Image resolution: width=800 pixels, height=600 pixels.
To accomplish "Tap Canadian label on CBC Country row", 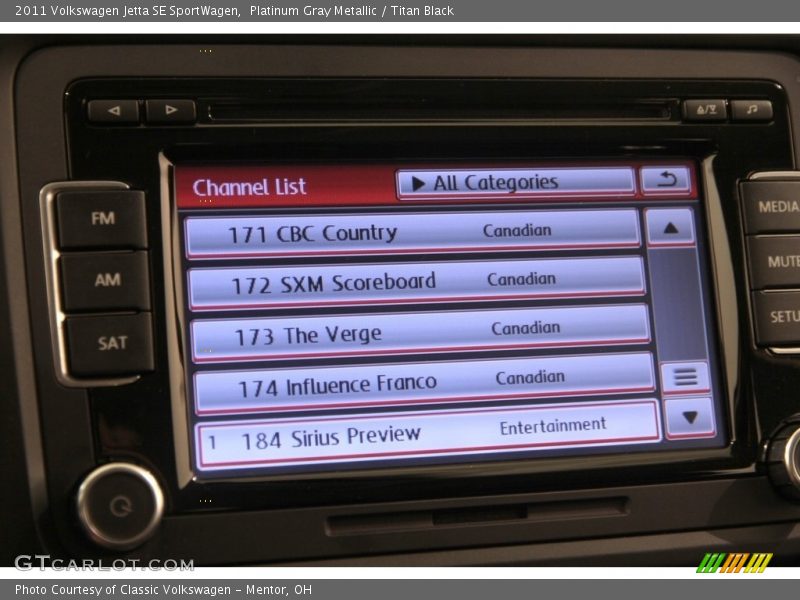I will pyautogui.click(x=517, y=231).
